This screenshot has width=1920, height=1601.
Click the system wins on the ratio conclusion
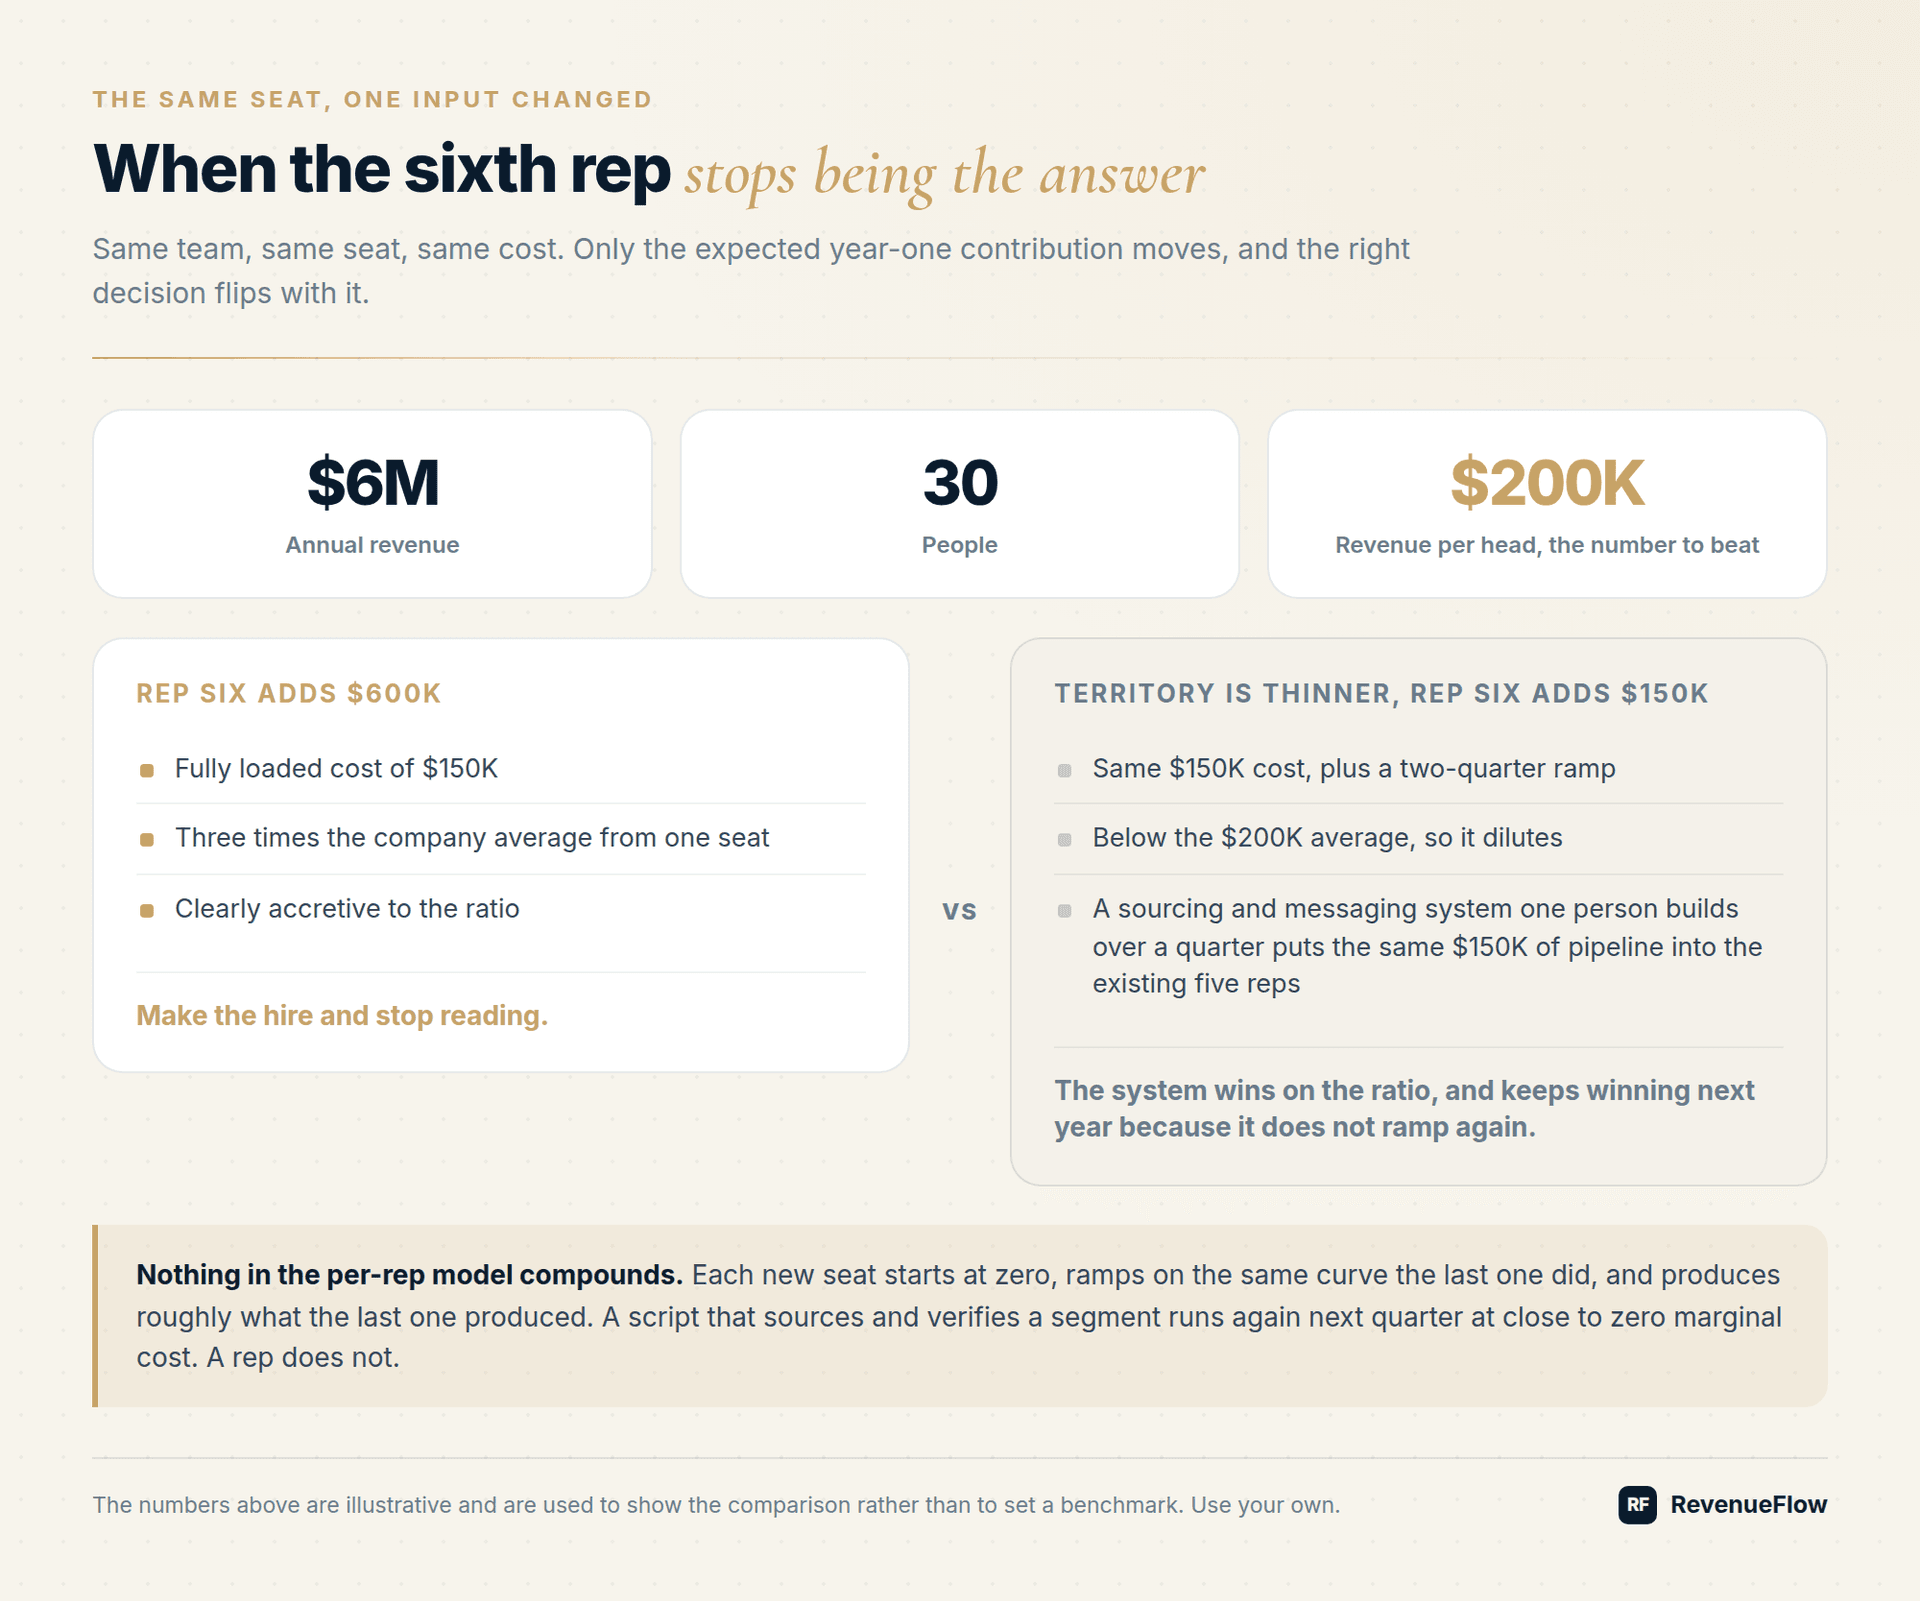[1404, 1108]
